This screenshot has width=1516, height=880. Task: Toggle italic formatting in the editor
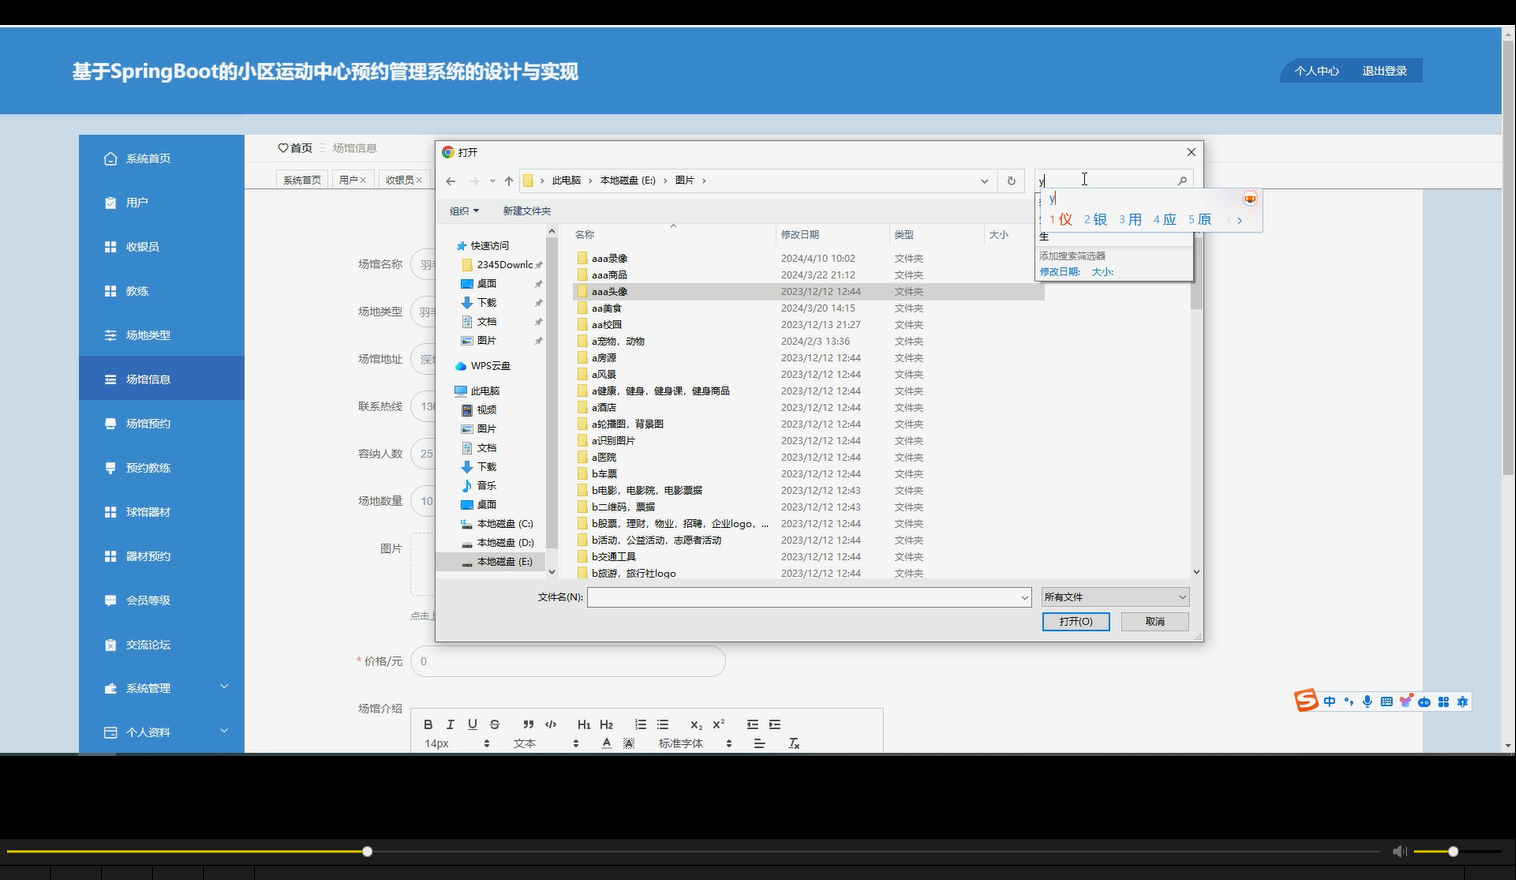(450, 723)
